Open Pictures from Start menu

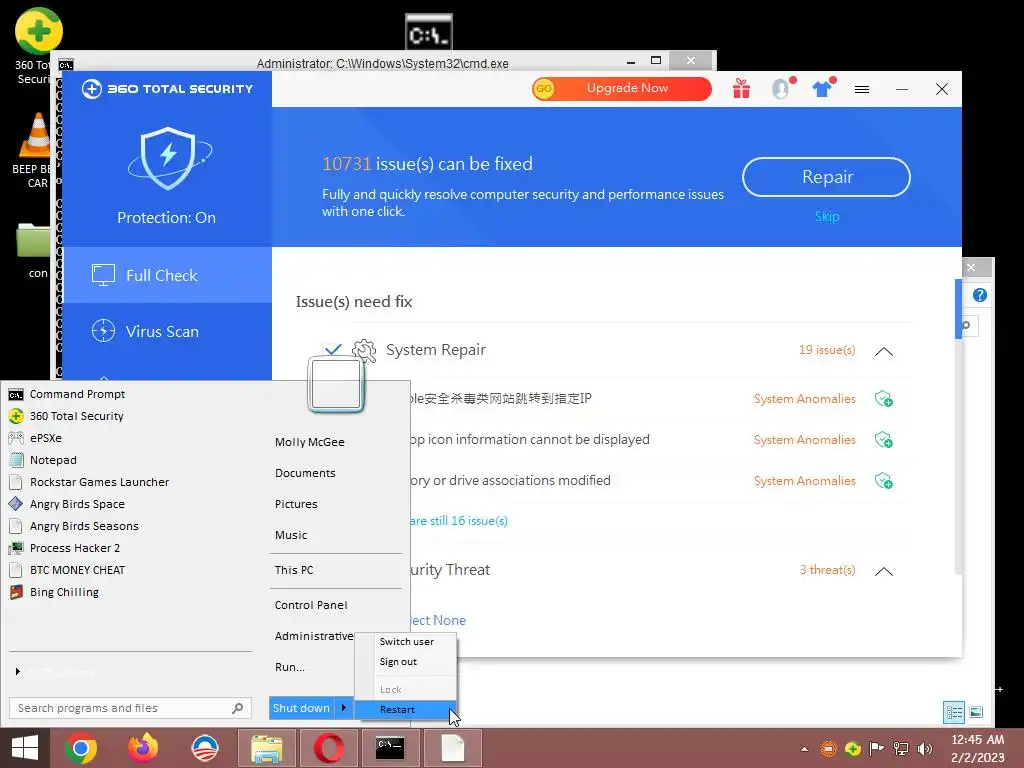[296, 504]
